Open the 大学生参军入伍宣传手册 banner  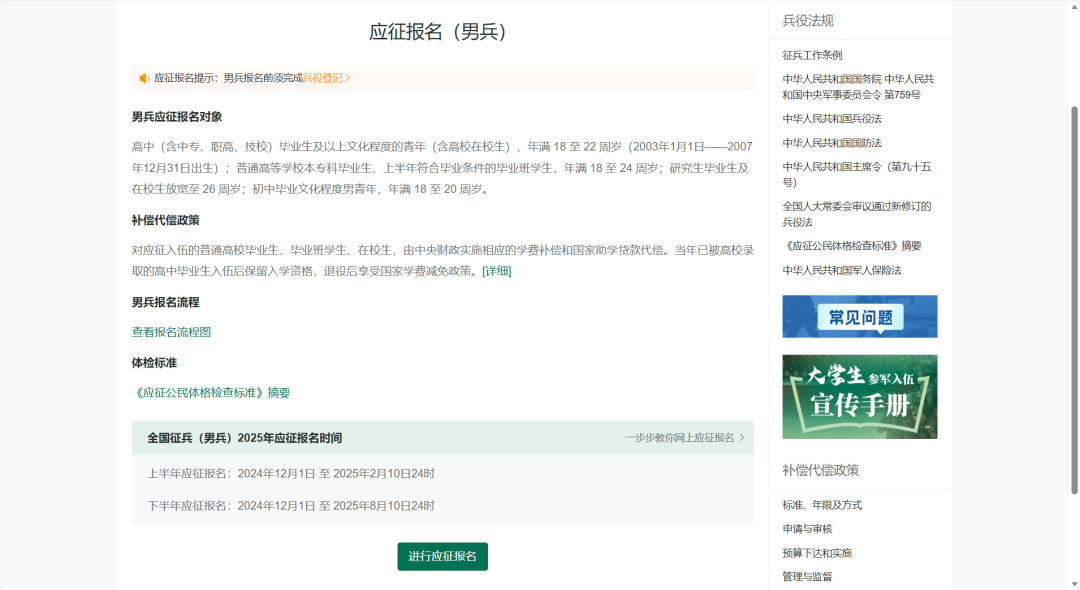coord(860,397)
